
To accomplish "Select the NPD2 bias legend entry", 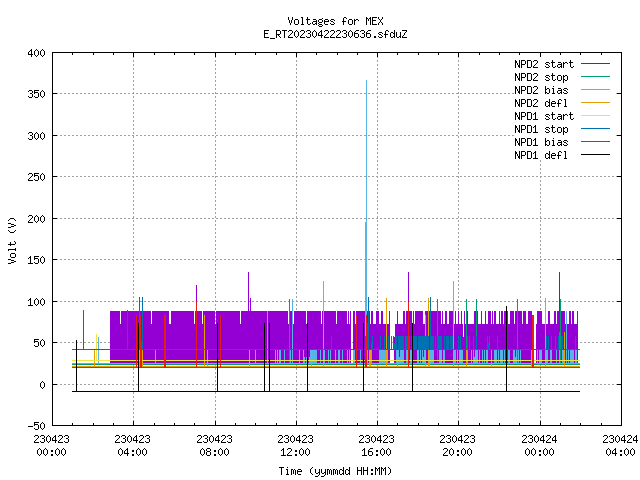I will pyautogui.click(x=541, y=90).
